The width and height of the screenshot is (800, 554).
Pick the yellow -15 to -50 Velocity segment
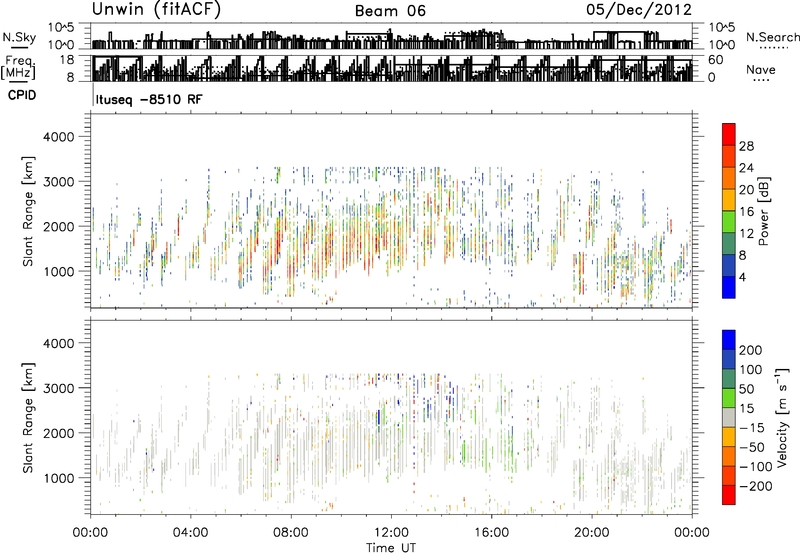[729, 437]
